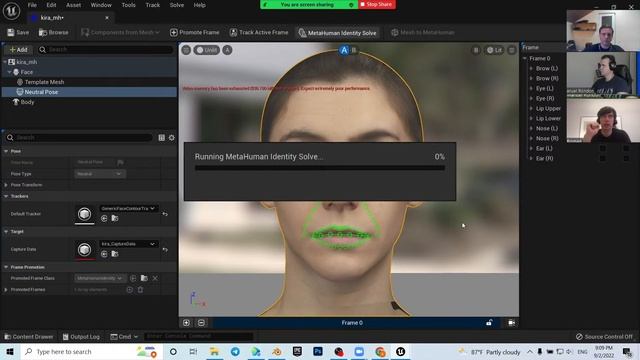This screenshot has height=360, width=640.
Task: Focus the tree panel search field
Action: [106, 49]
